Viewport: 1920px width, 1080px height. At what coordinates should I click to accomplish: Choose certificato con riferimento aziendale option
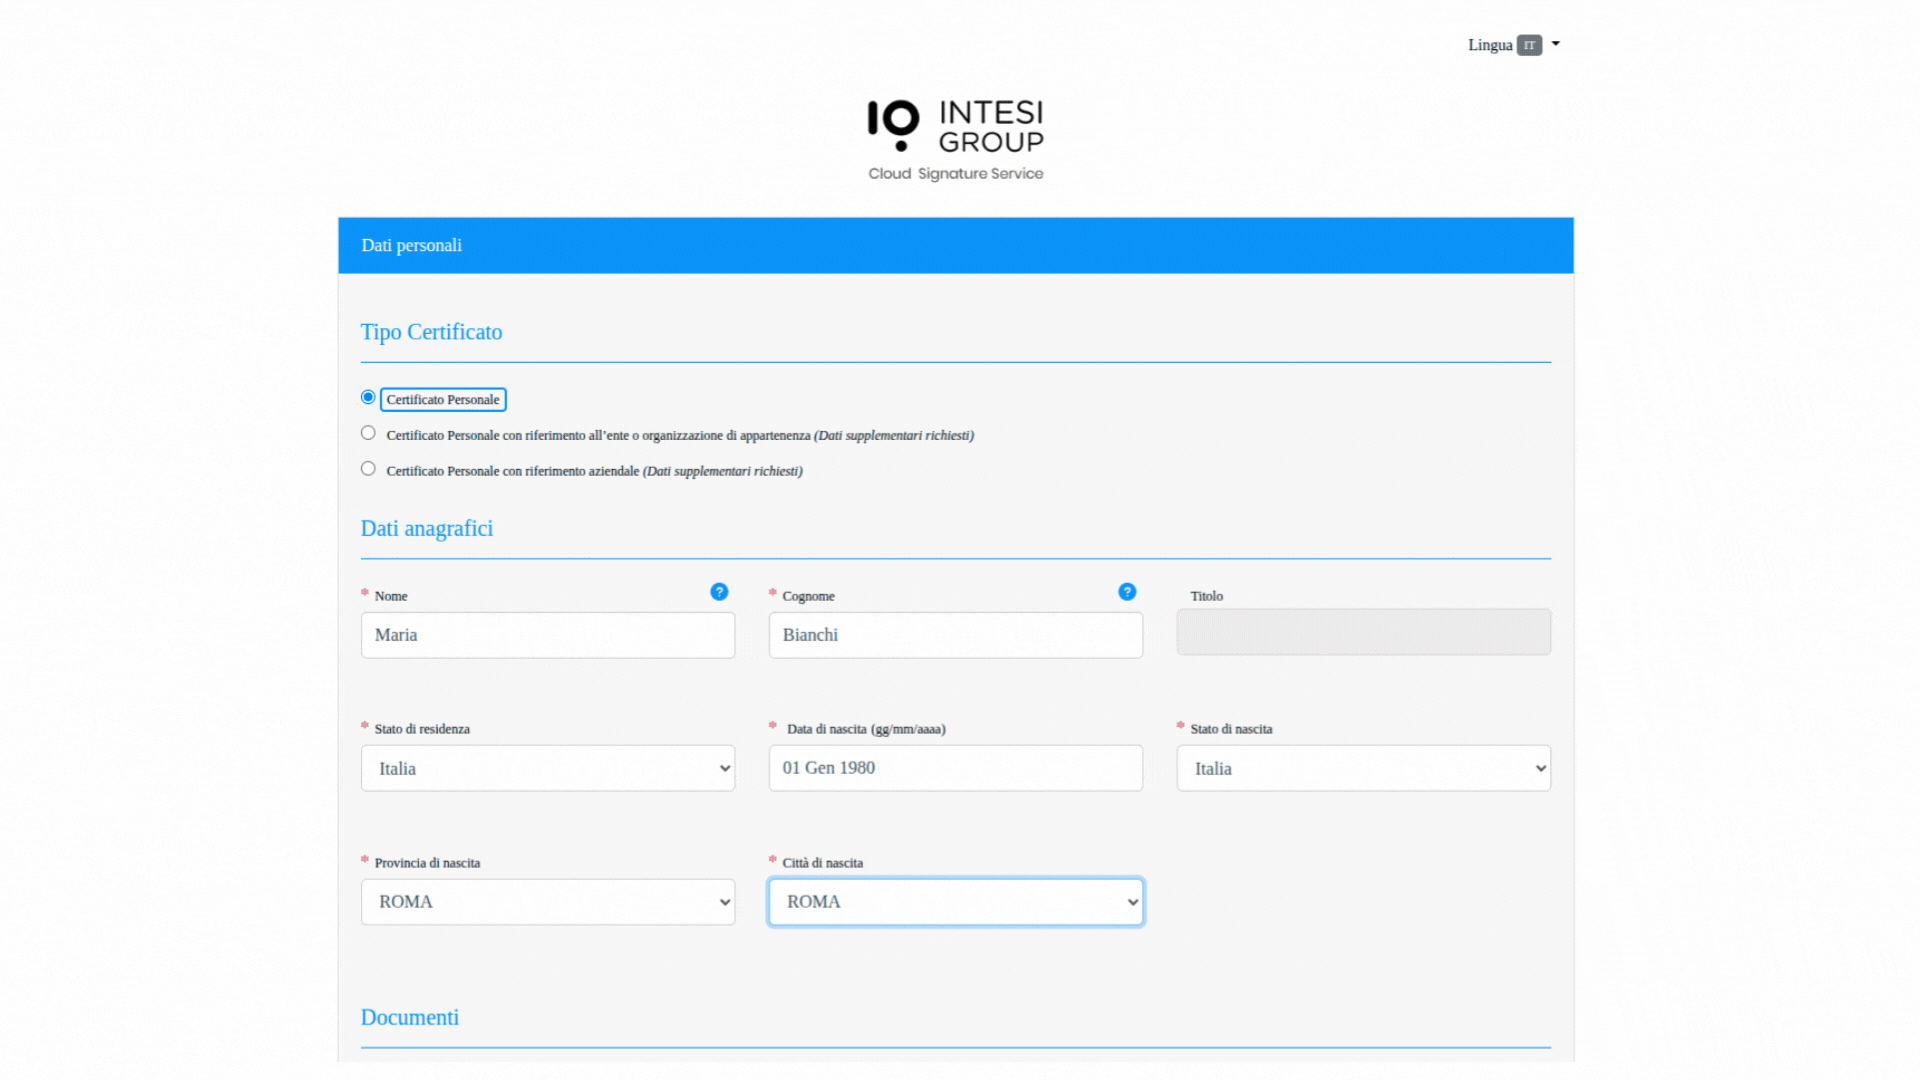[x=368, y=468]
